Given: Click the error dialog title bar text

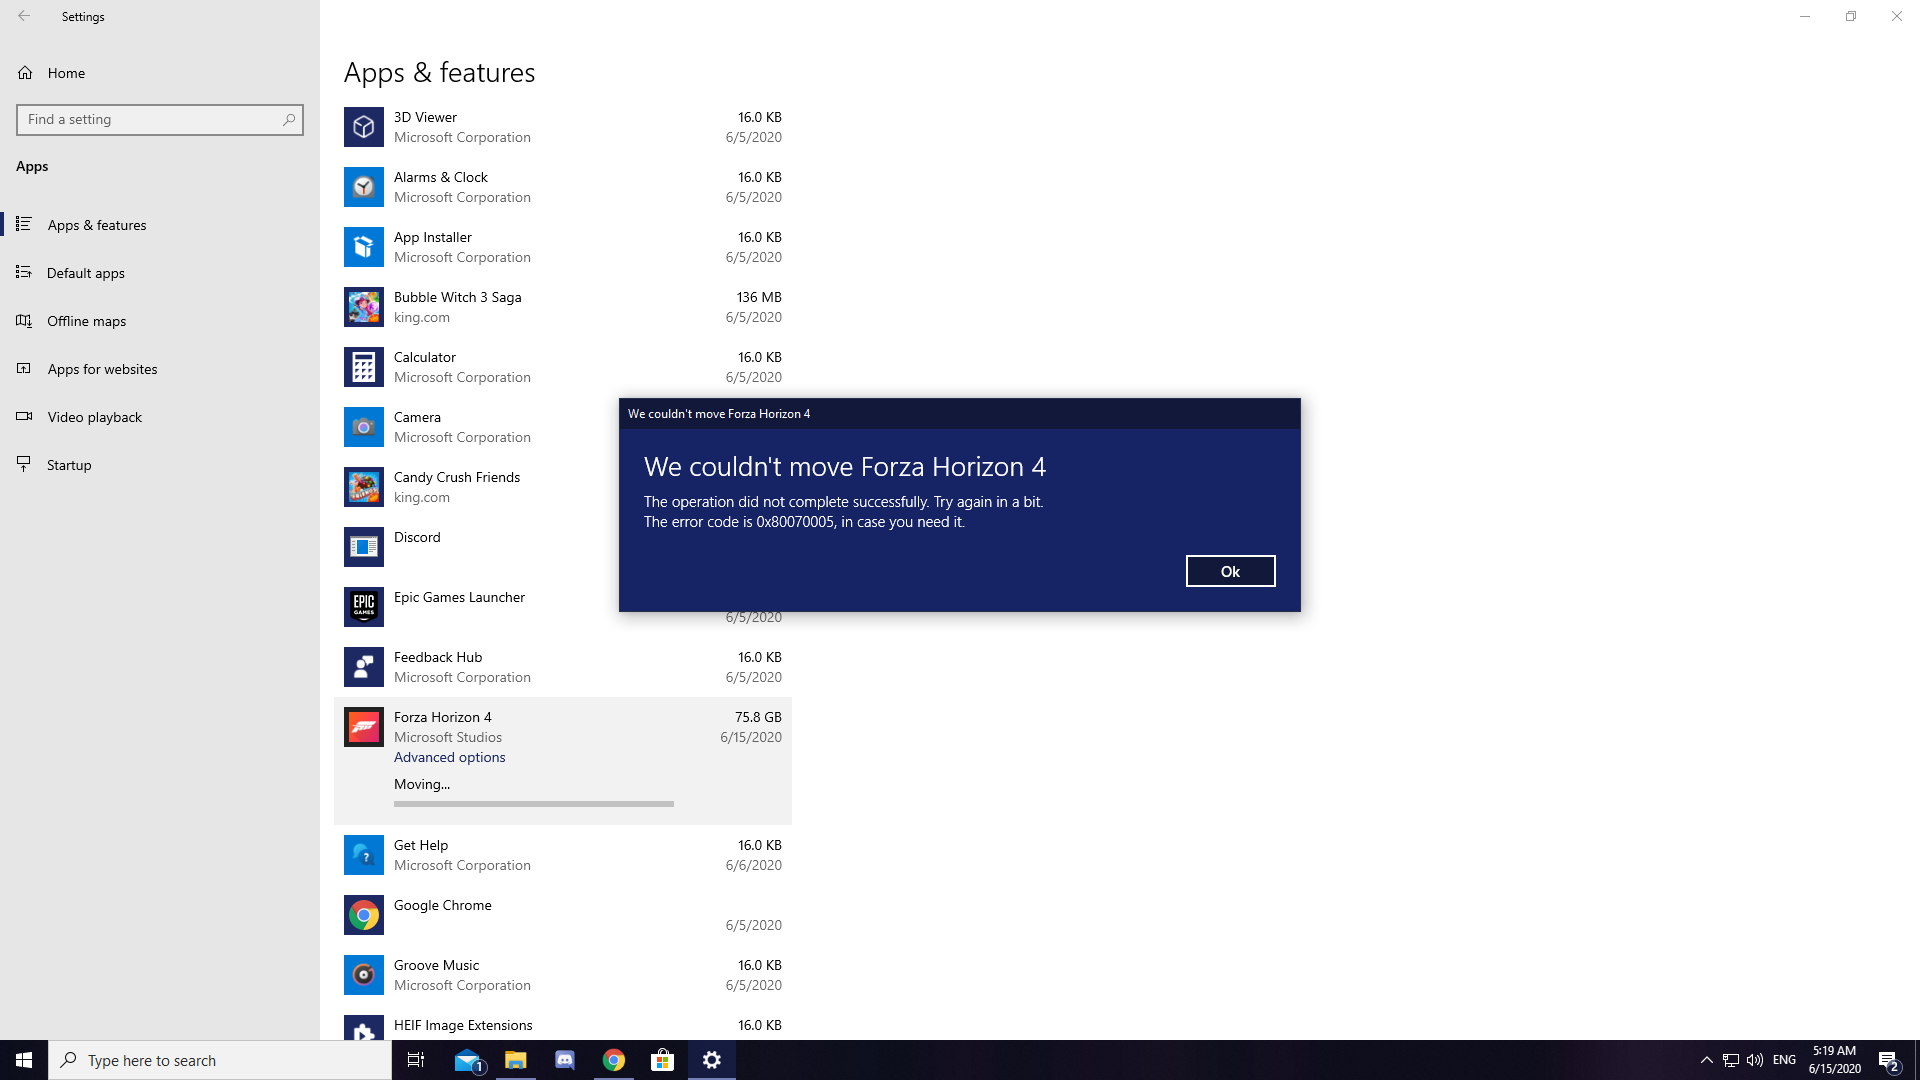Looking at the screenshot, I should point(719,413).
